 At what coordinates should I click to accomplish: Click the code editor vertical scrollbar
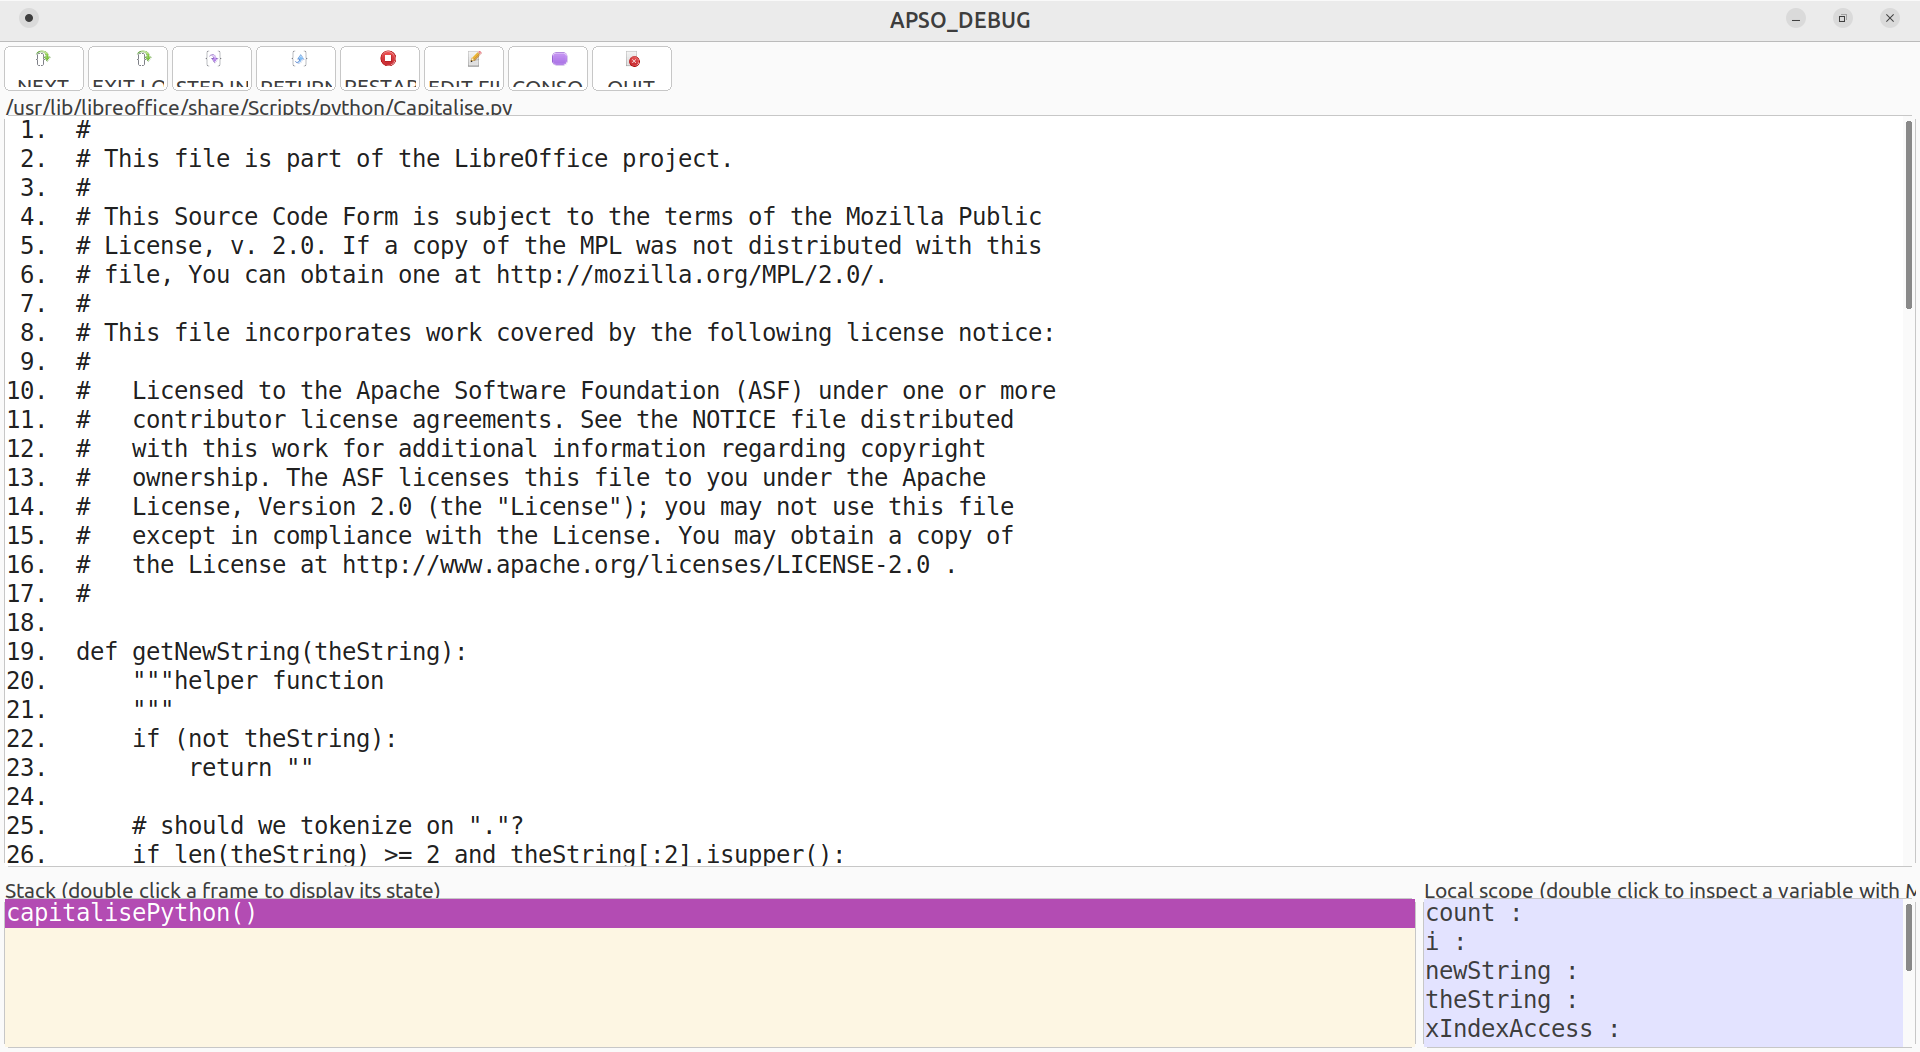click(1908, 215)
